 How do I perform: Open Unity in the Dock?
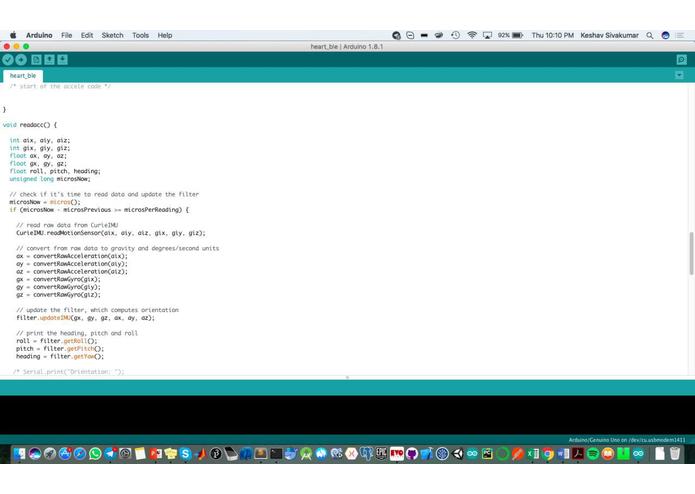pos(457,454)
